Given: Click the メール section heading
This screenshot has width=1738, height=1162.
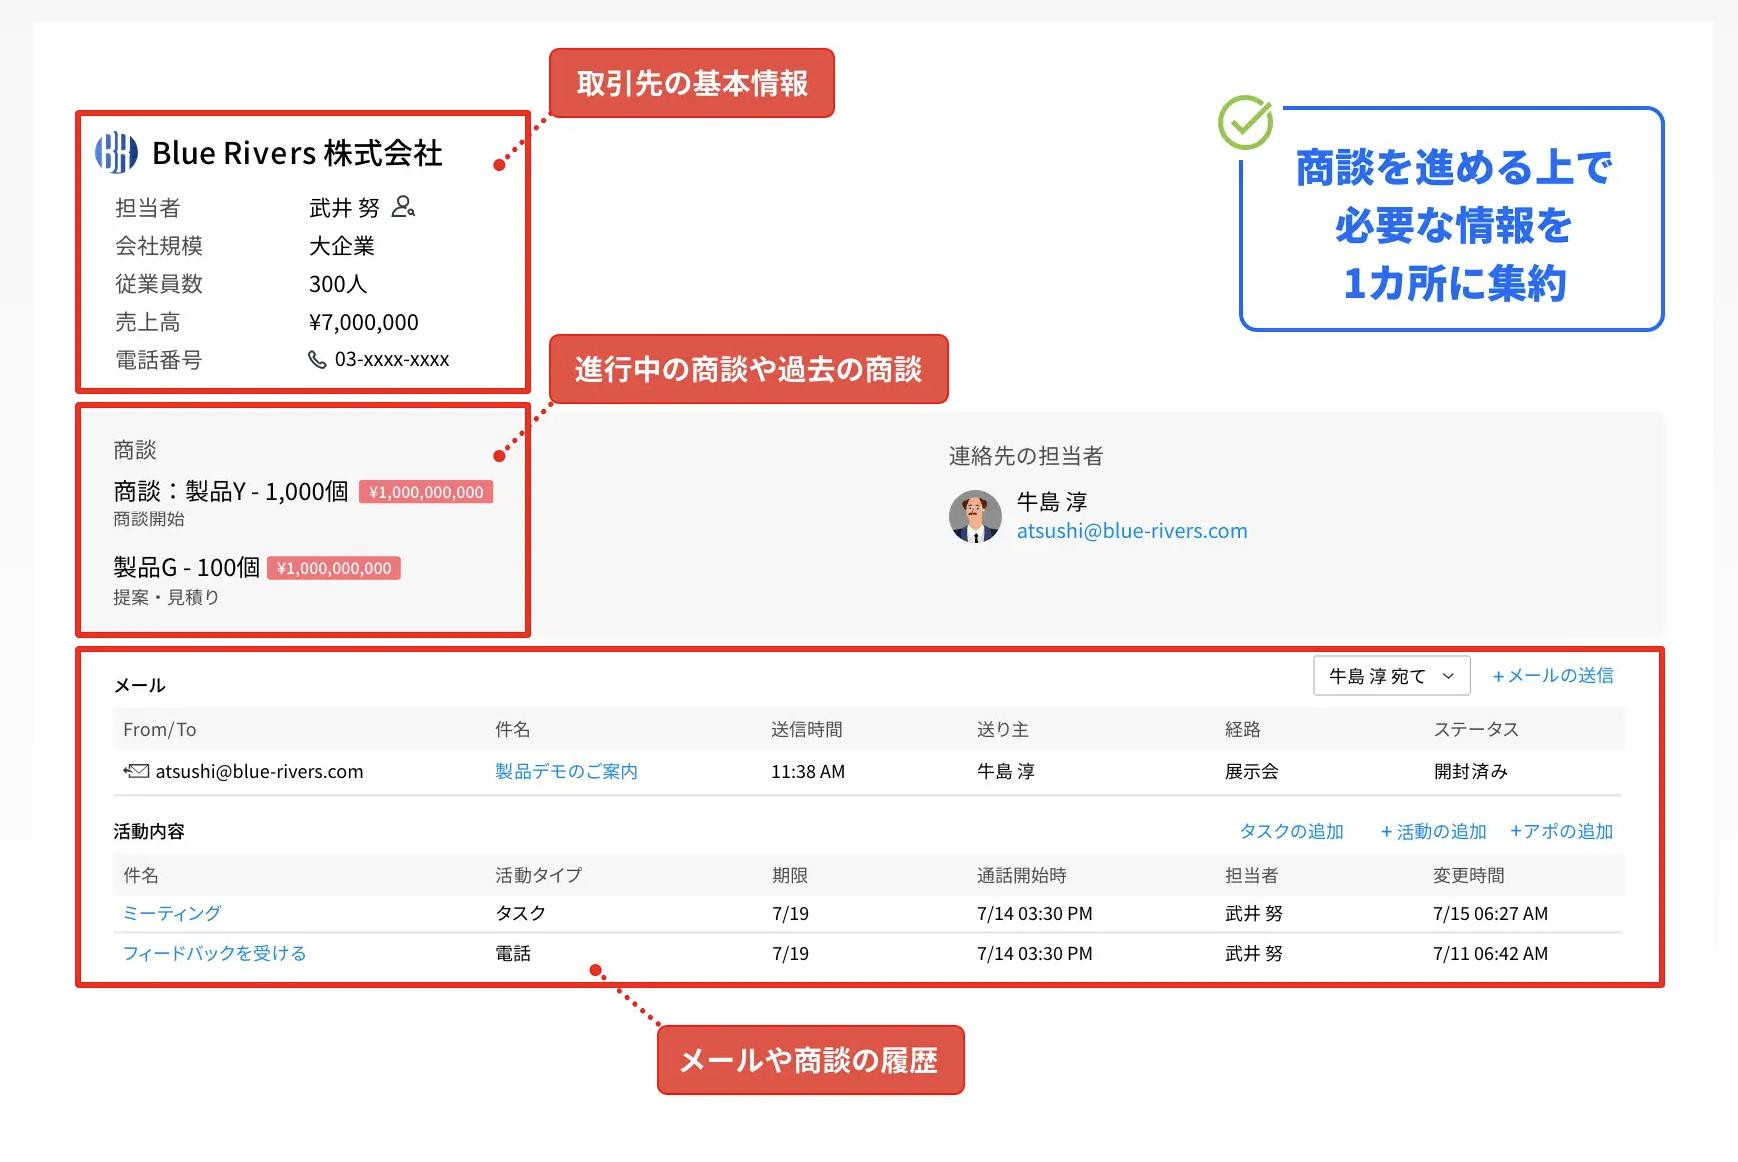Looking at the screenshot, I should pos(140,685).
